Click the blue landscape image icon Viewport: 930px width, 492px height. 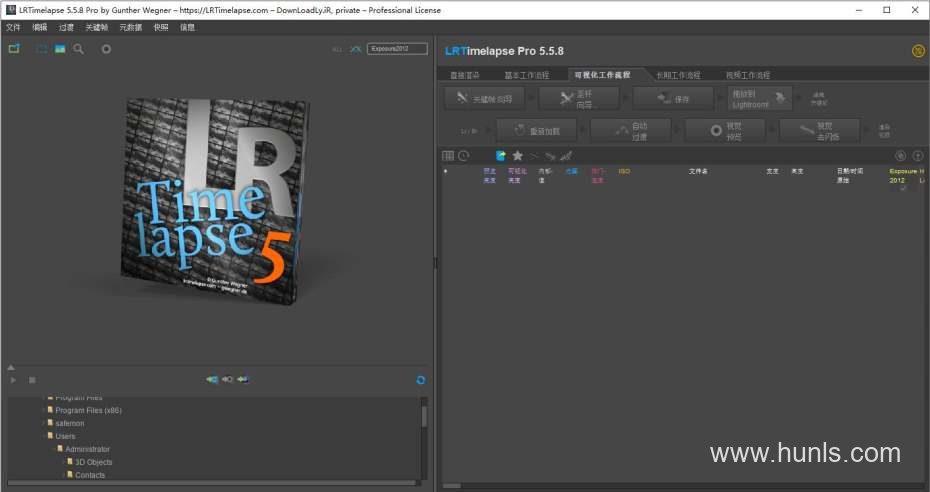pyautogui.click(x=60, y=49)
